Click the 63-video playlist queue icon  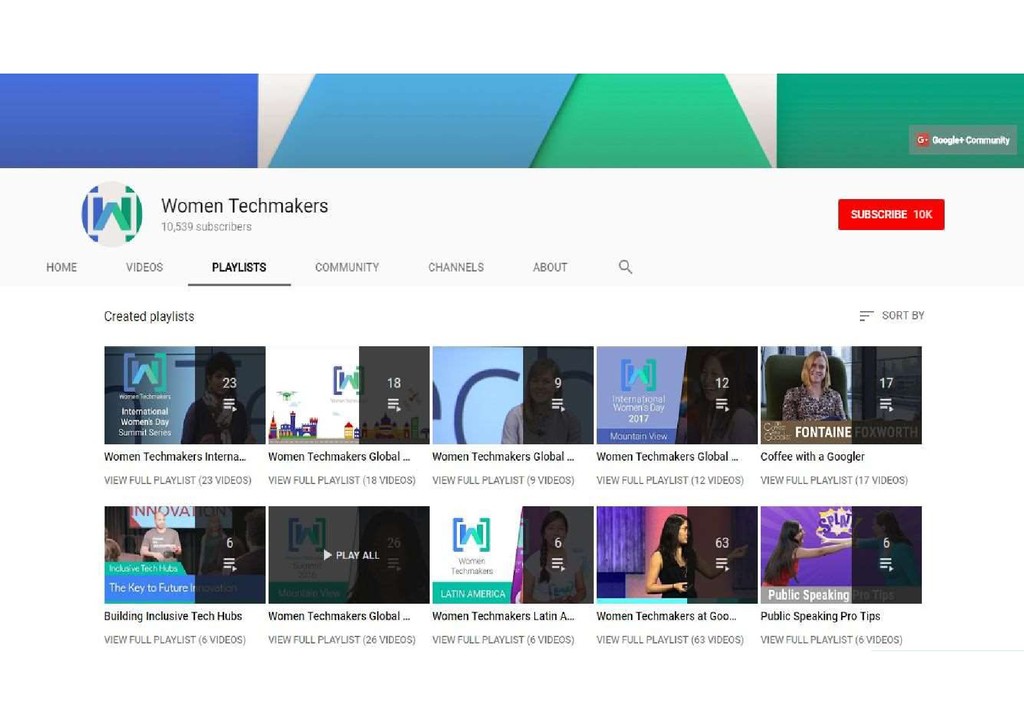(722, 564)
